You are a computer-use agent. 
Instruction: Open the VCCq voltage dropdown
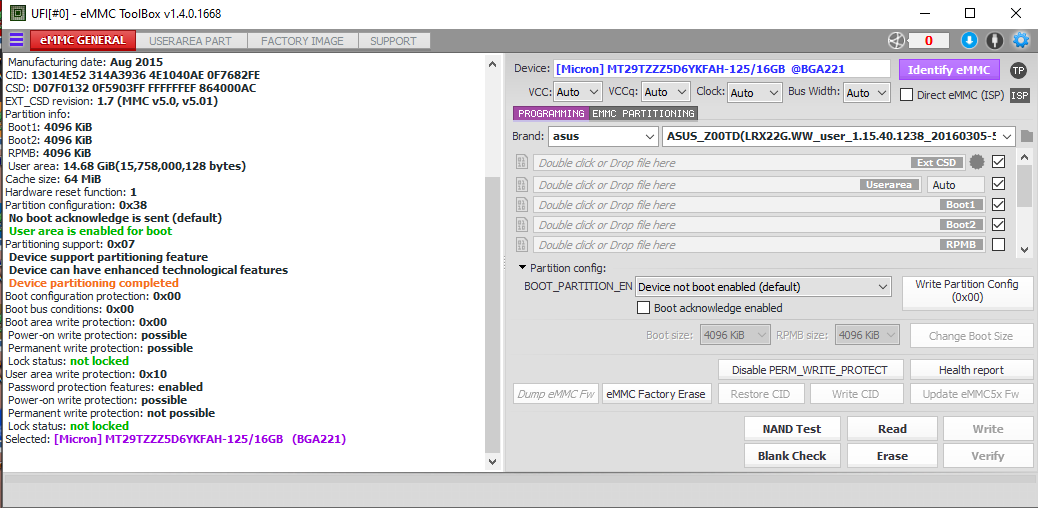tap(666, 92)
